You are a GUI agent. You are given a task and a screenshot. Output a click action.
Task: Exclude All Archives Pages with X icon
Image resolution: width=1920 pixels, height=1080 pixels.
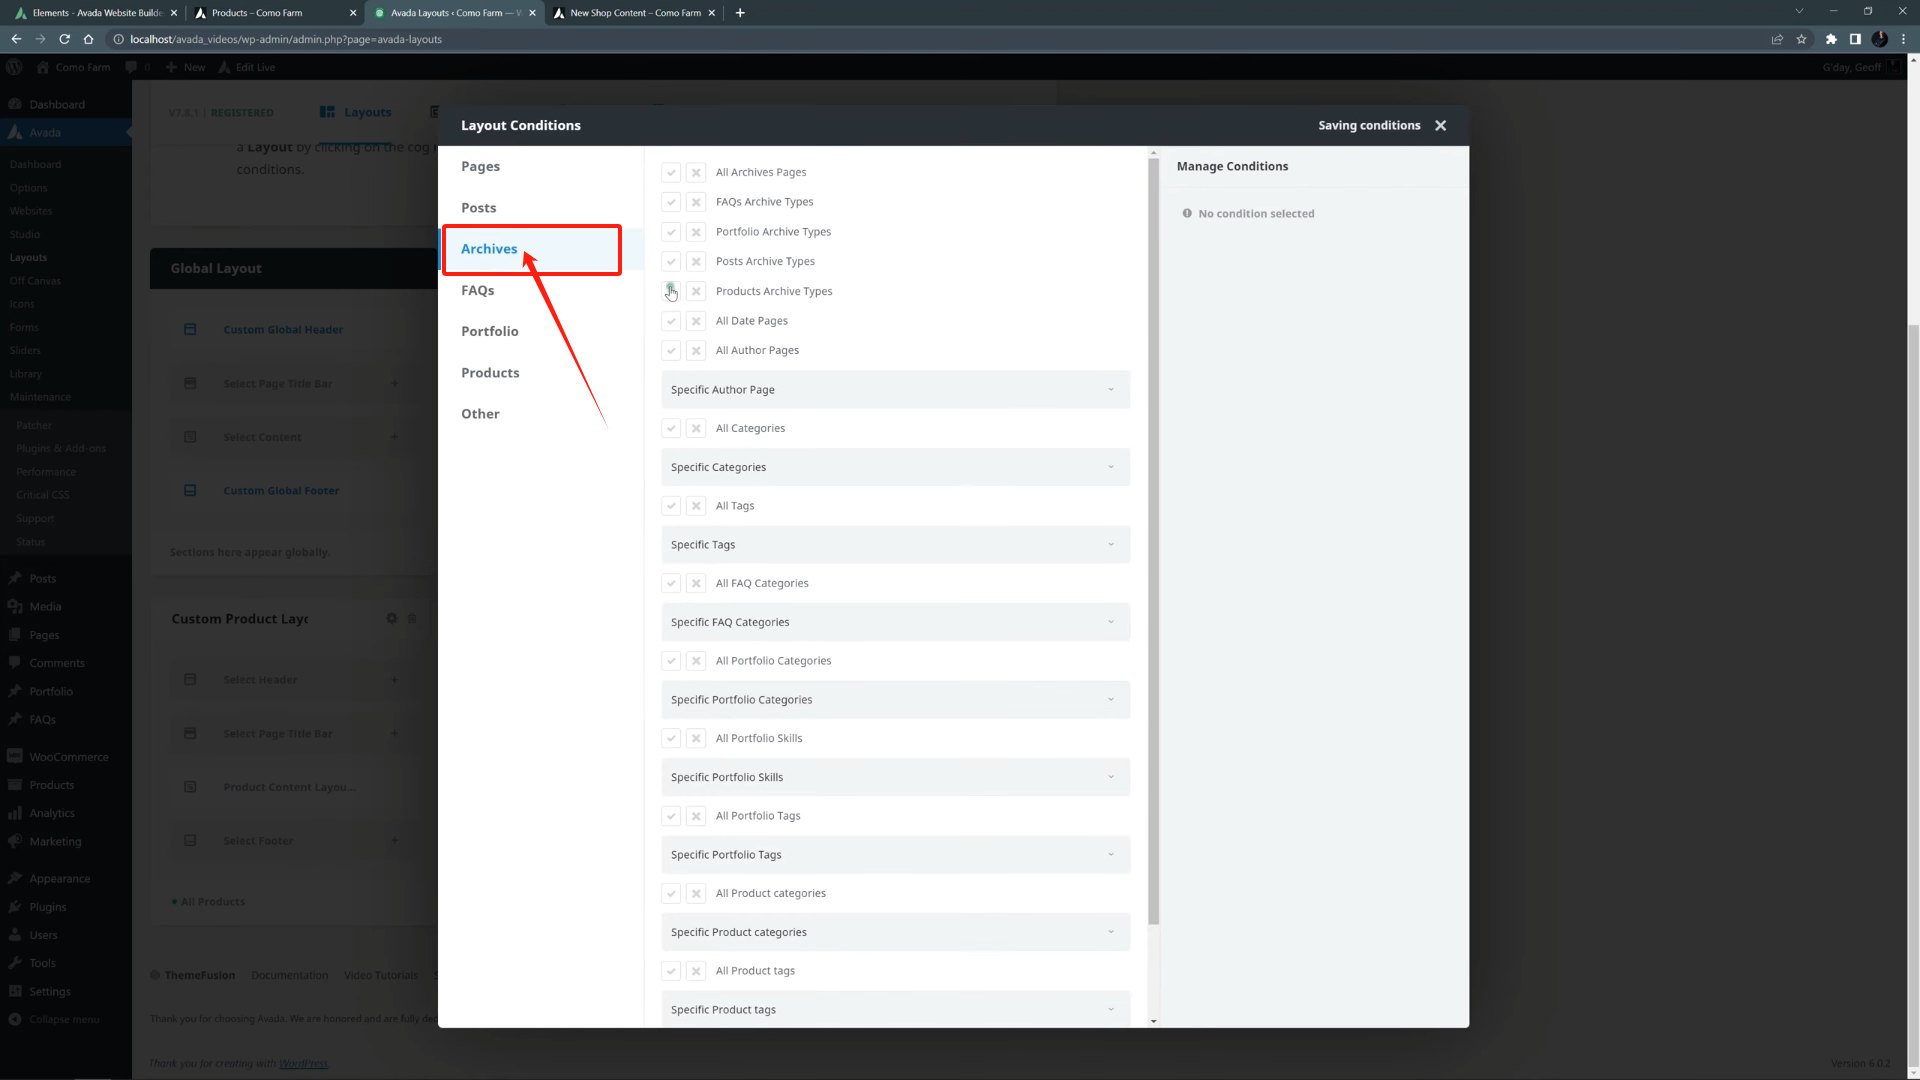coord(696,173)
